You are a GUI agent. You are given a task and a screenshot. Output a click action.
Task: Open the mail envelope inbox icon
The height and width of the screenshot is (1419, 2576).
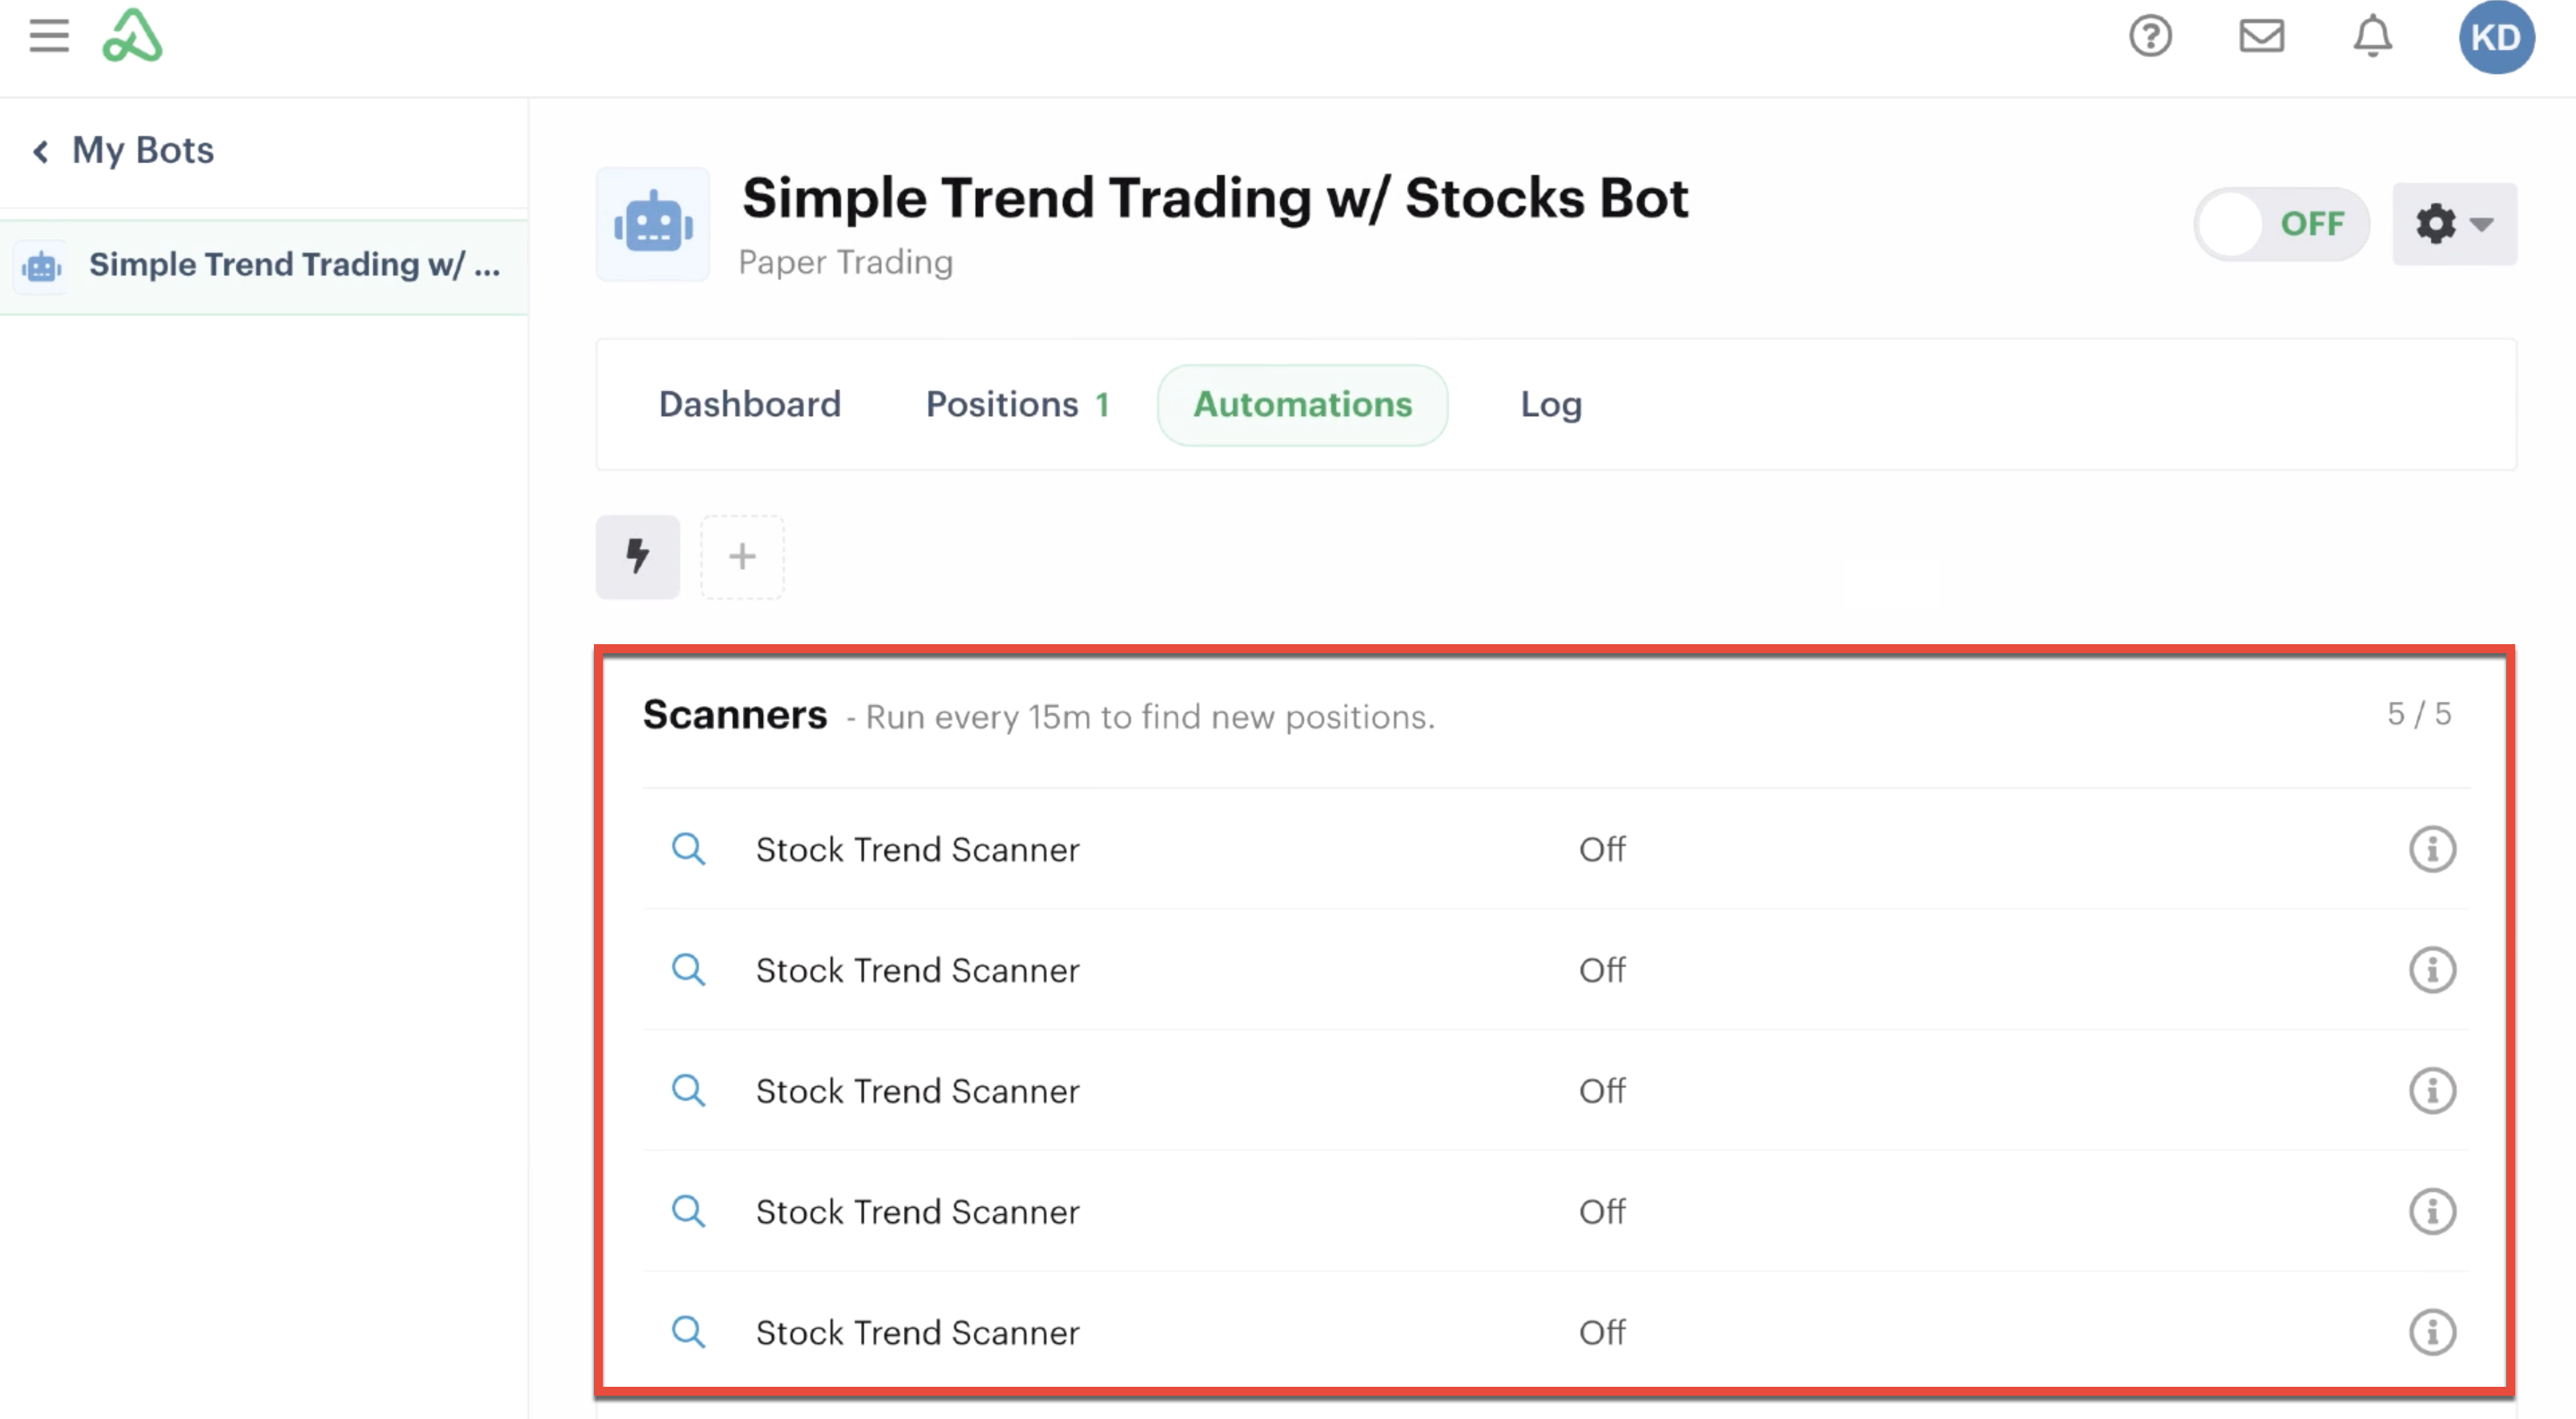[x=2261, y=37]
